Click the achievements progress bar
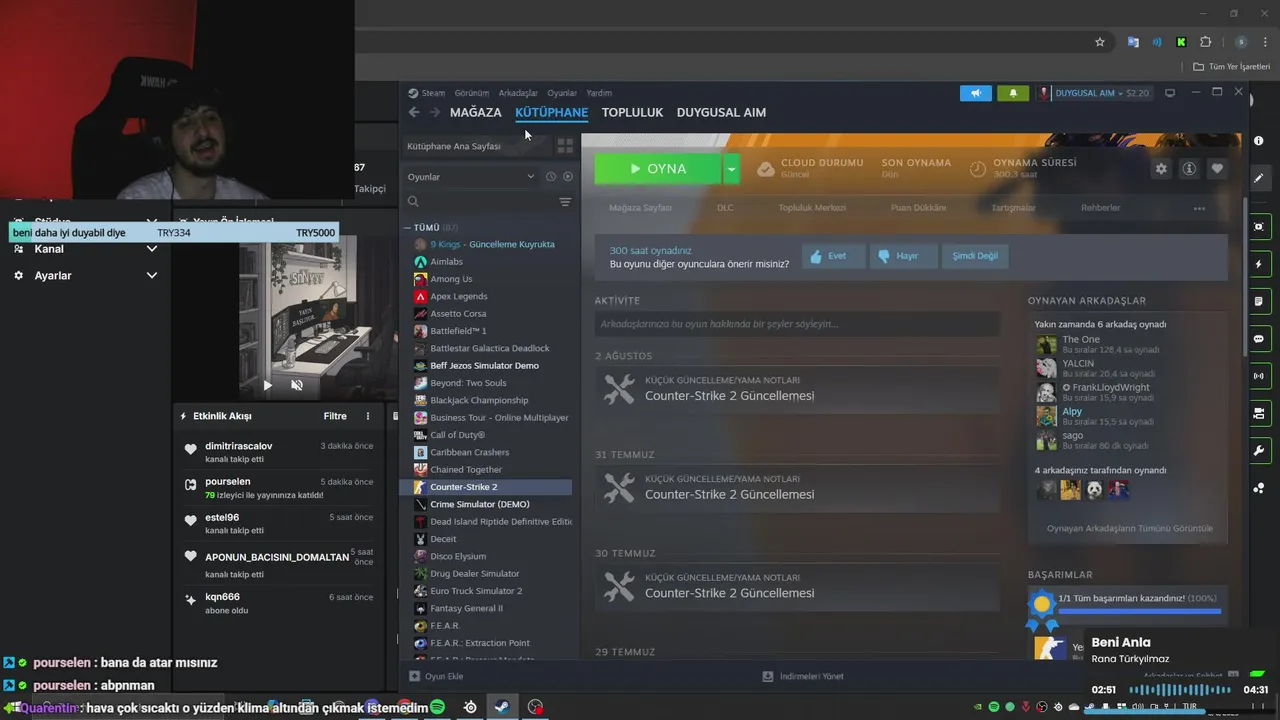This screenshot has width=1280, height=720. [x=1140, y=610]
